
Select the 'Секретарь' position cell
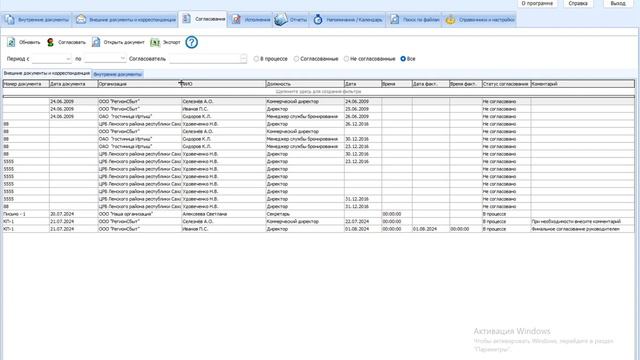pyautogui.click(x=305, y=214)
